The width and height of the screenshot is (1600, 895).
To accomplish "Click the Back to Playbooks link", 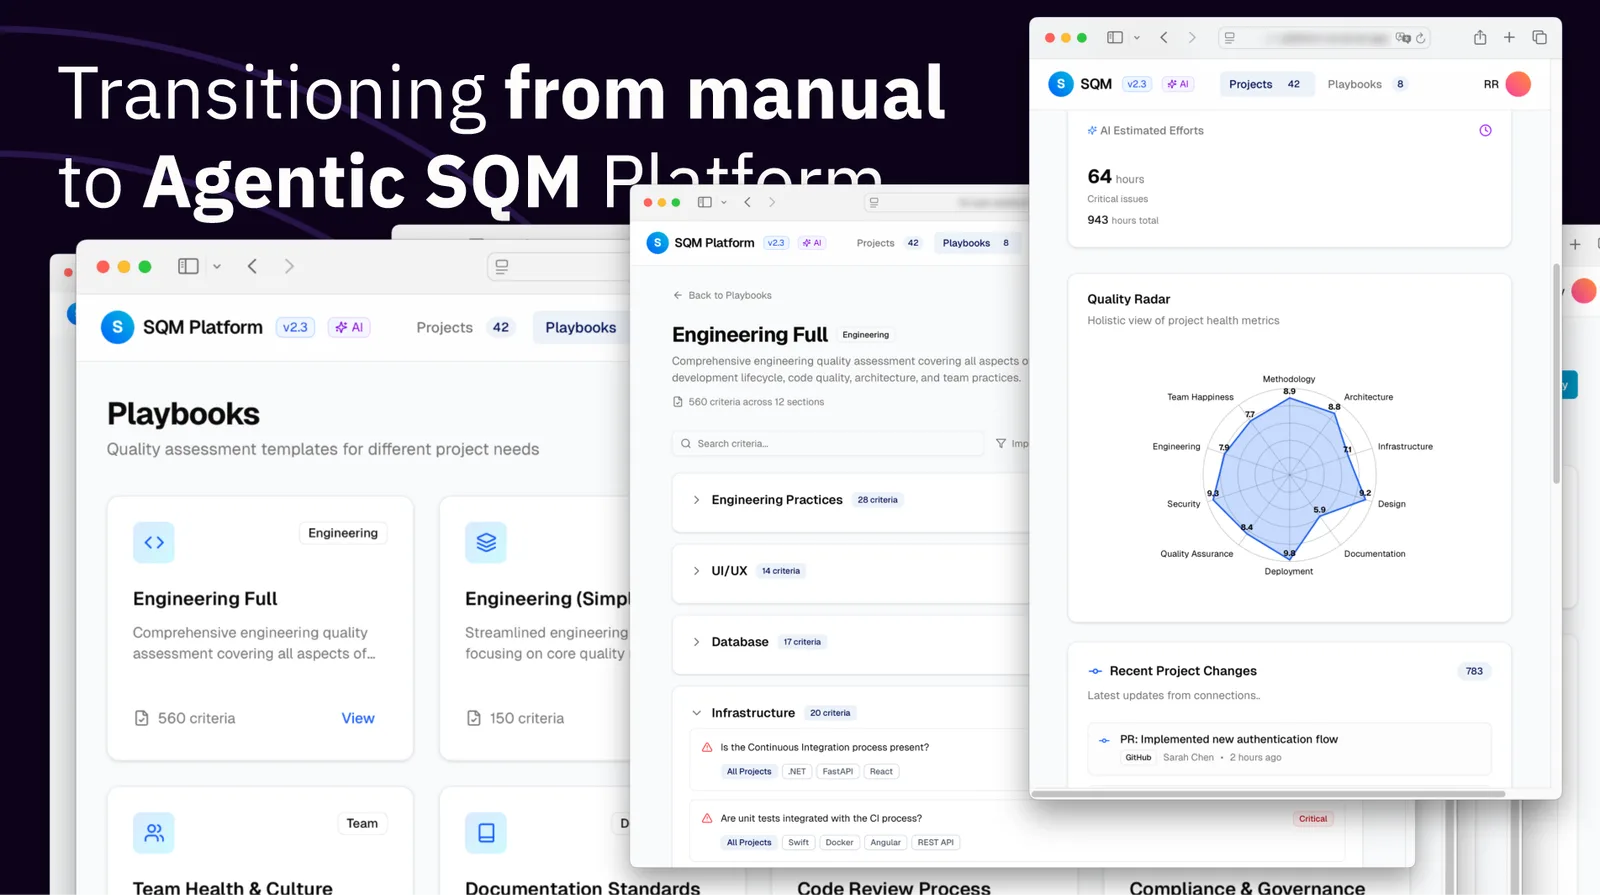I will coord(722,295).
